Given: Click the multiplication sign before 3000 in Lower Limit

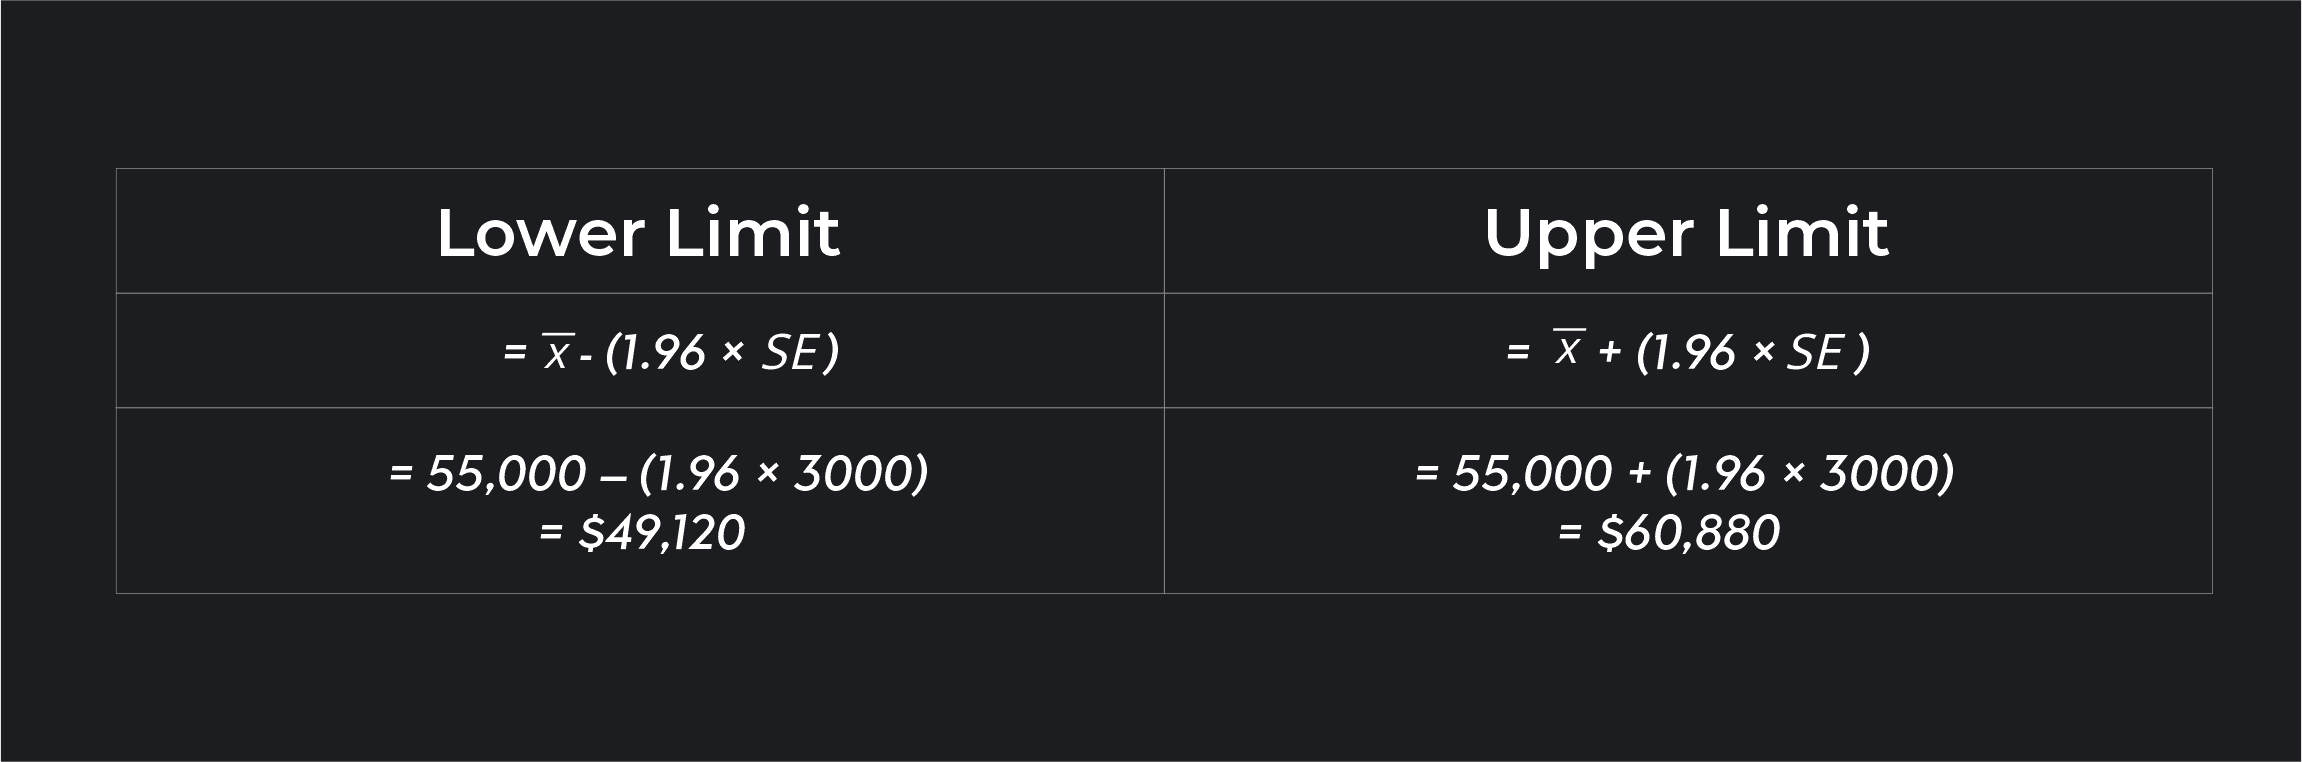Looking at the screenshot, I should 767,473.
